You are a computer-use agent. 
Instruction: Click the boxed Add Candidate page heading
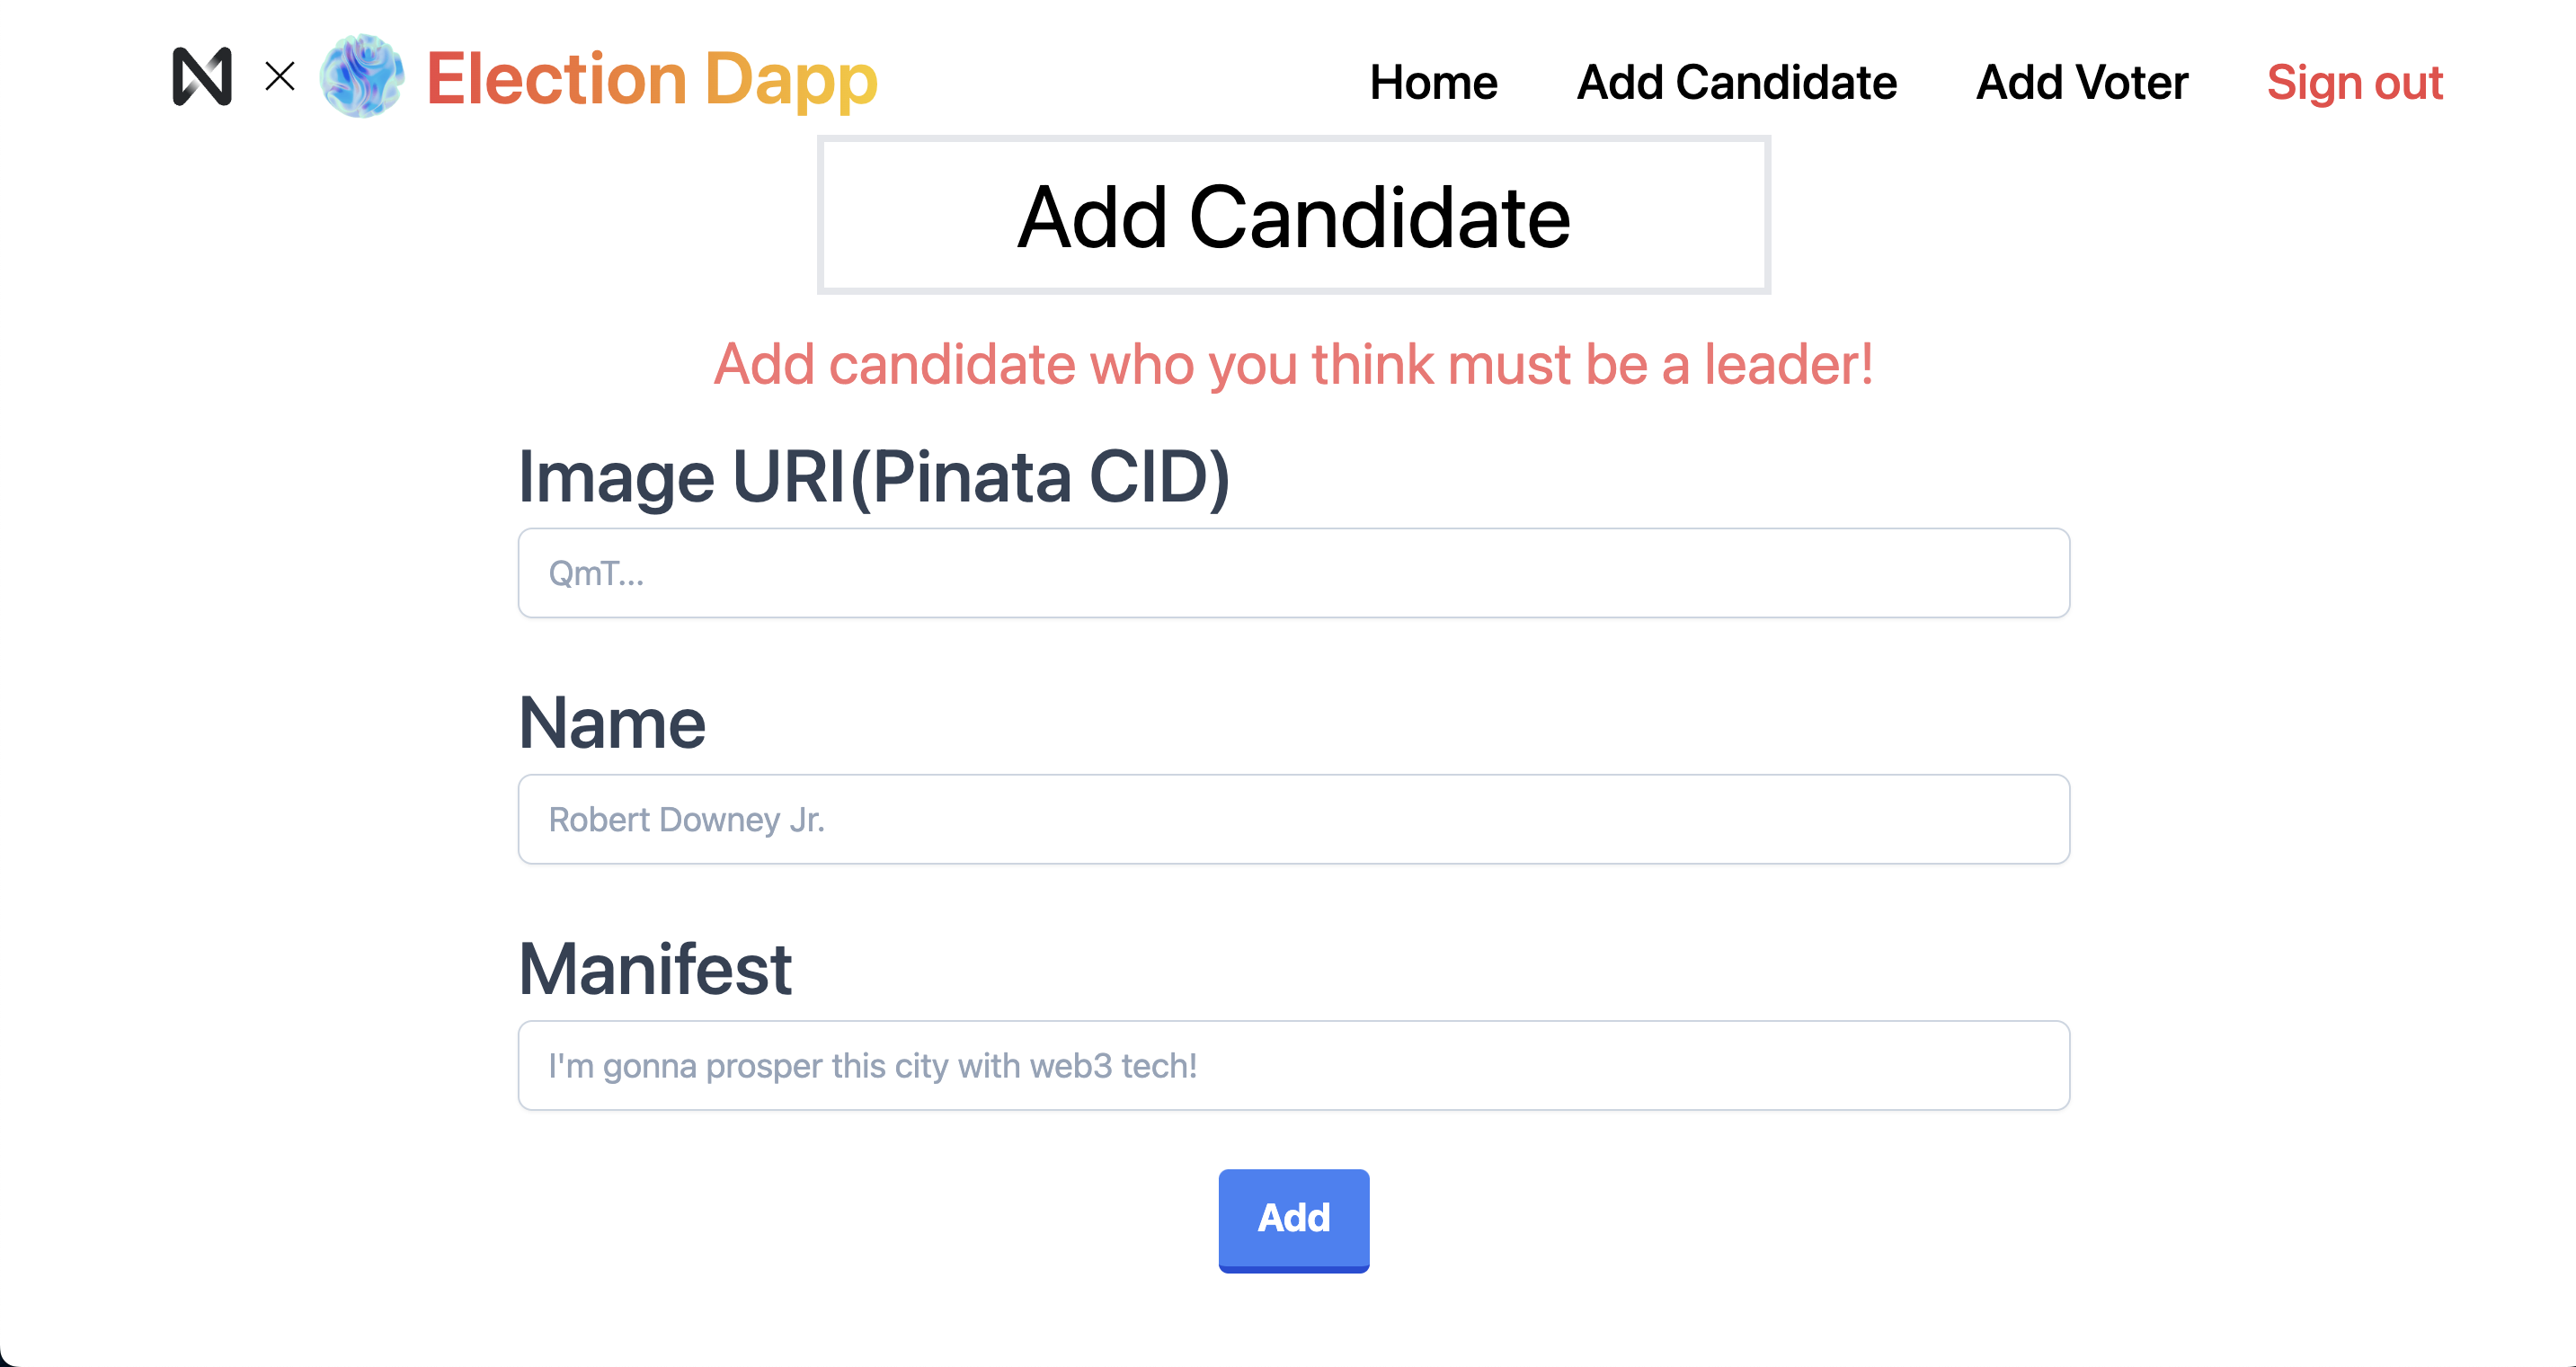click(x=1294, y=215)
